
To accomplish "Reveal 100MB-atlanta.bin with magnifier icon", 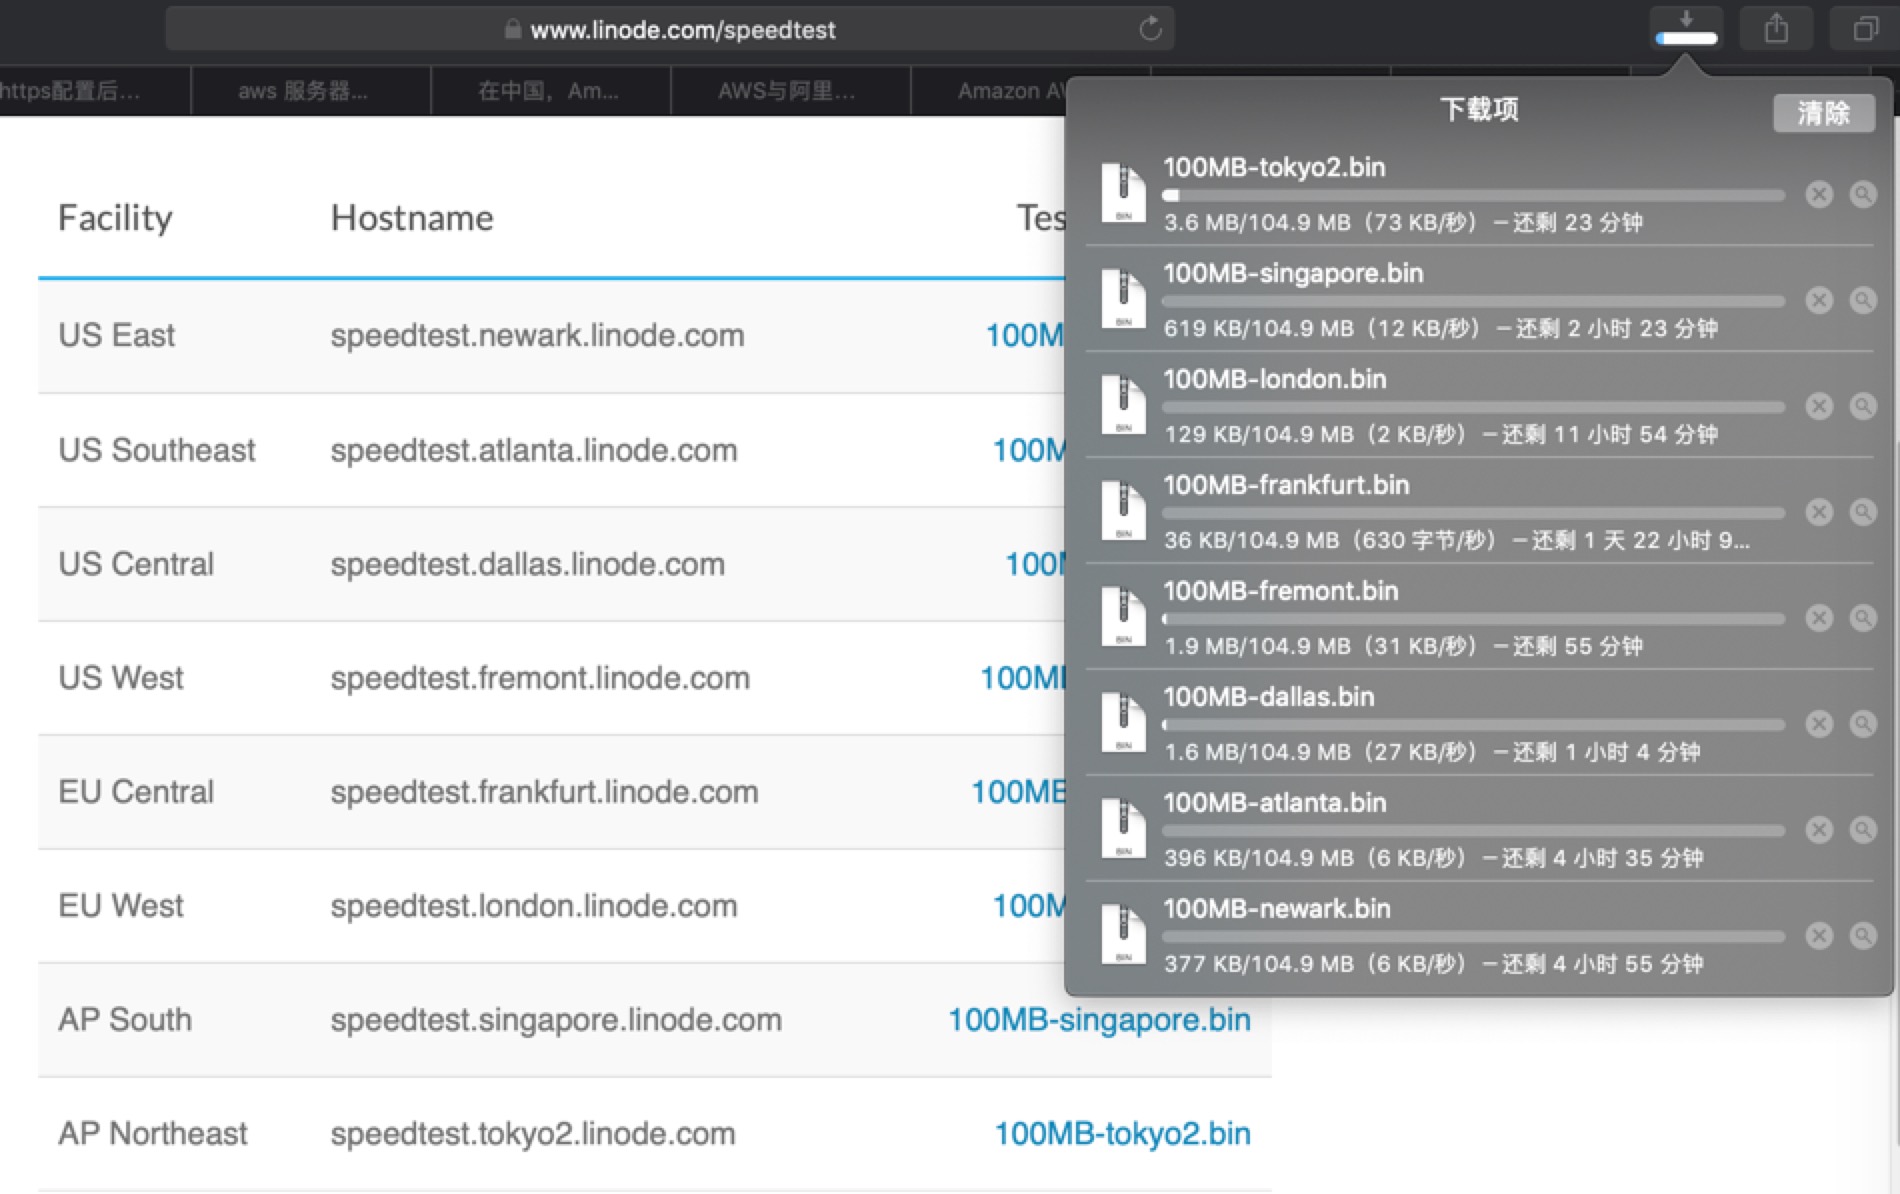I will tap(1863, 830).
